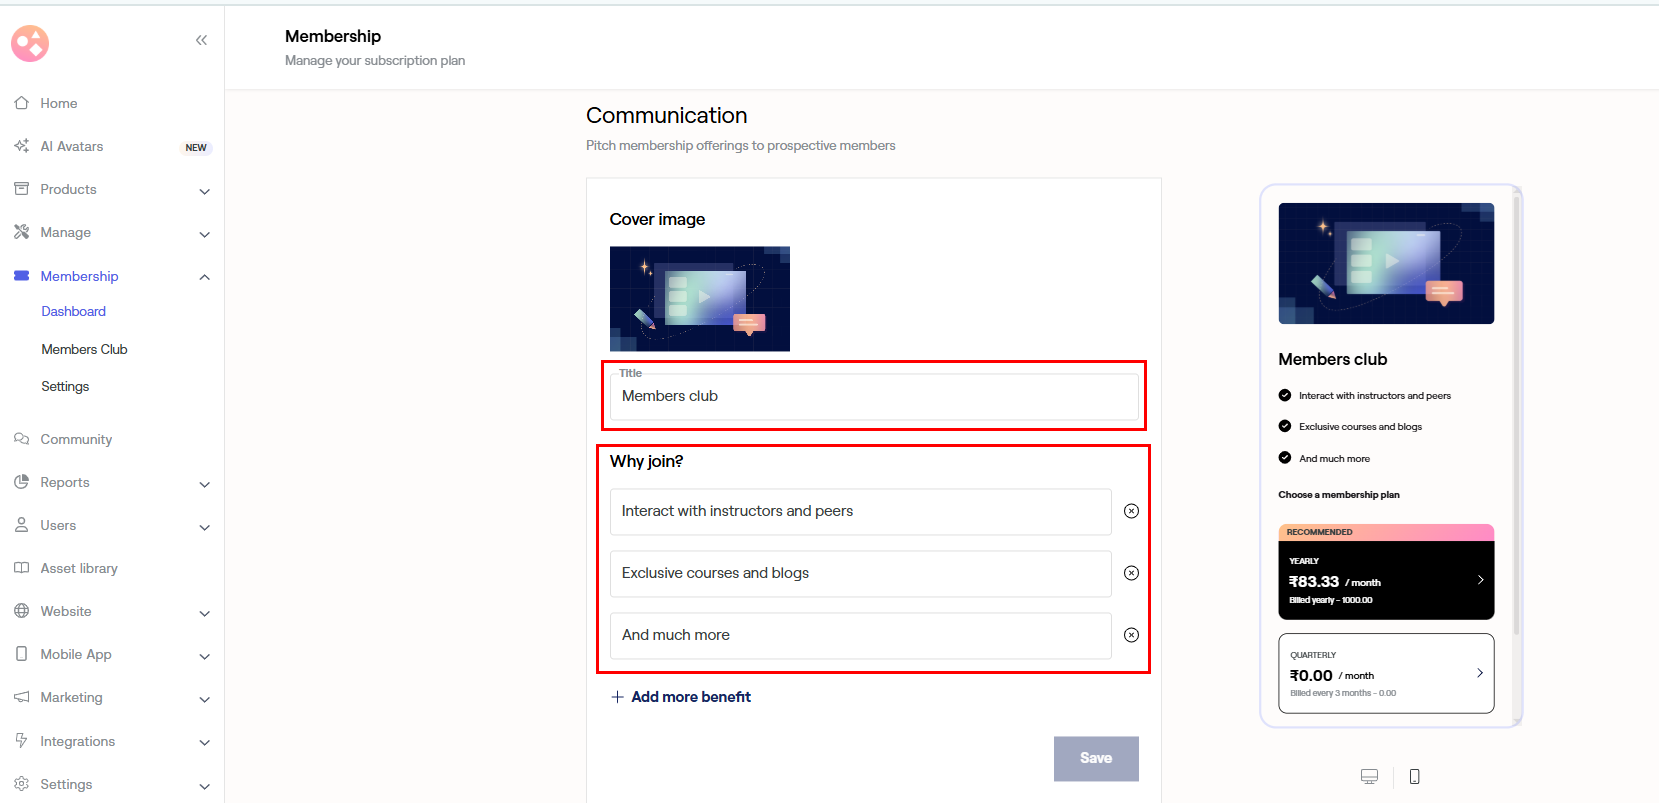Click the app logo in sidebar

[x=30, y=43]
